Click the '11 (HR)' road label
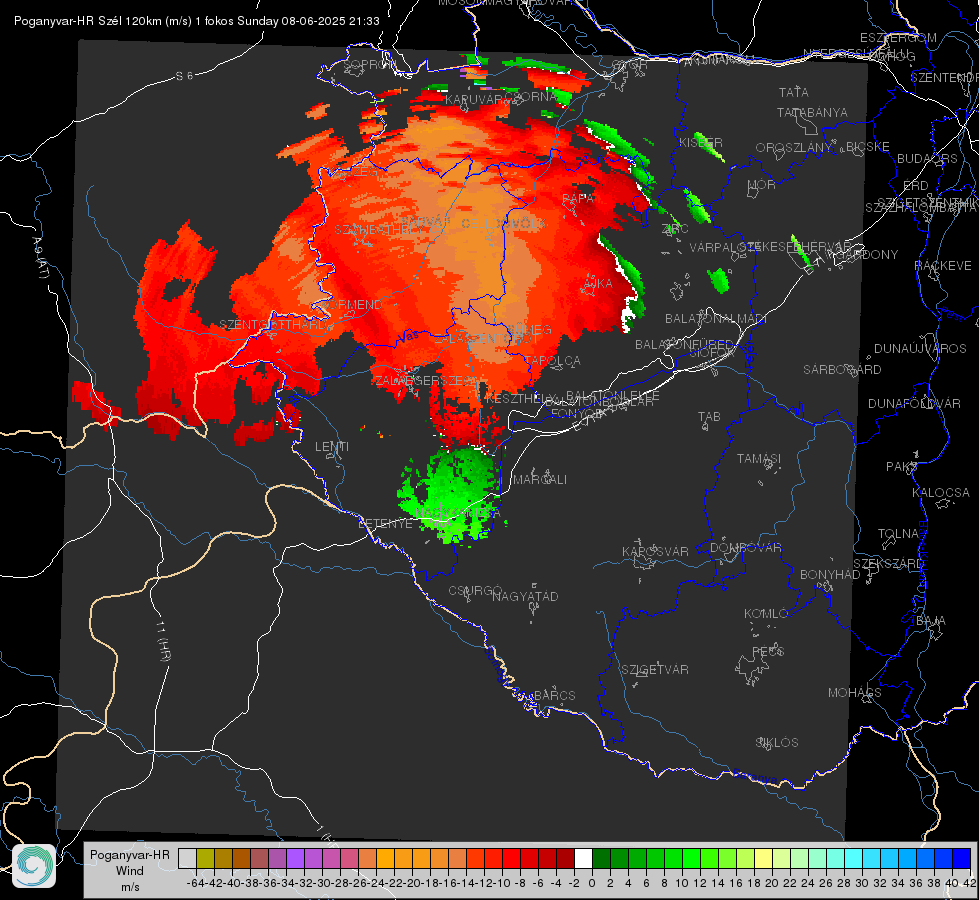 (x=164, y=641)
